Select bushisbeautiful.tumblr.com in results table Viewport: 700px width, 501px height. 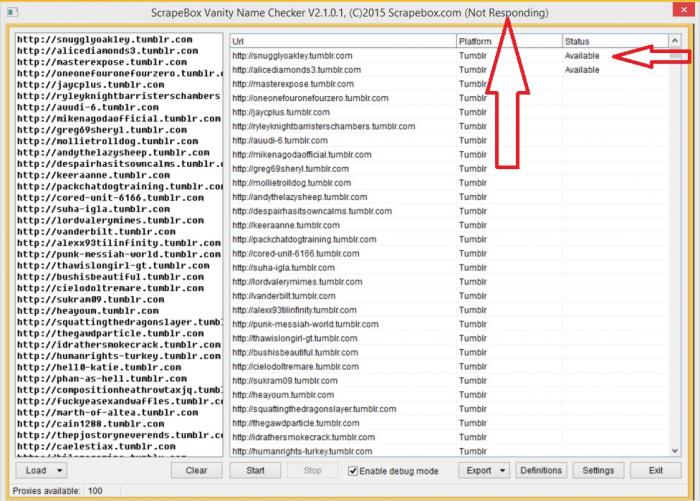tap(295, 353)
